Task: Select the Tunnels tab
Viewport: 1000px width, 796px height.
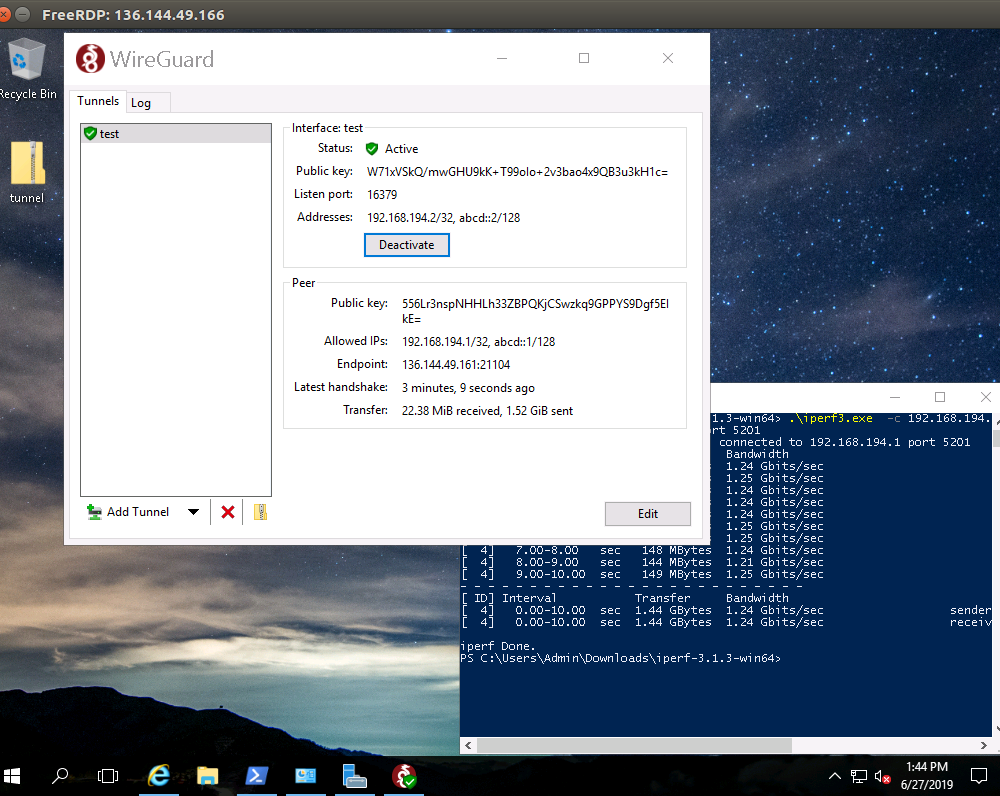Action: [98, 101]
